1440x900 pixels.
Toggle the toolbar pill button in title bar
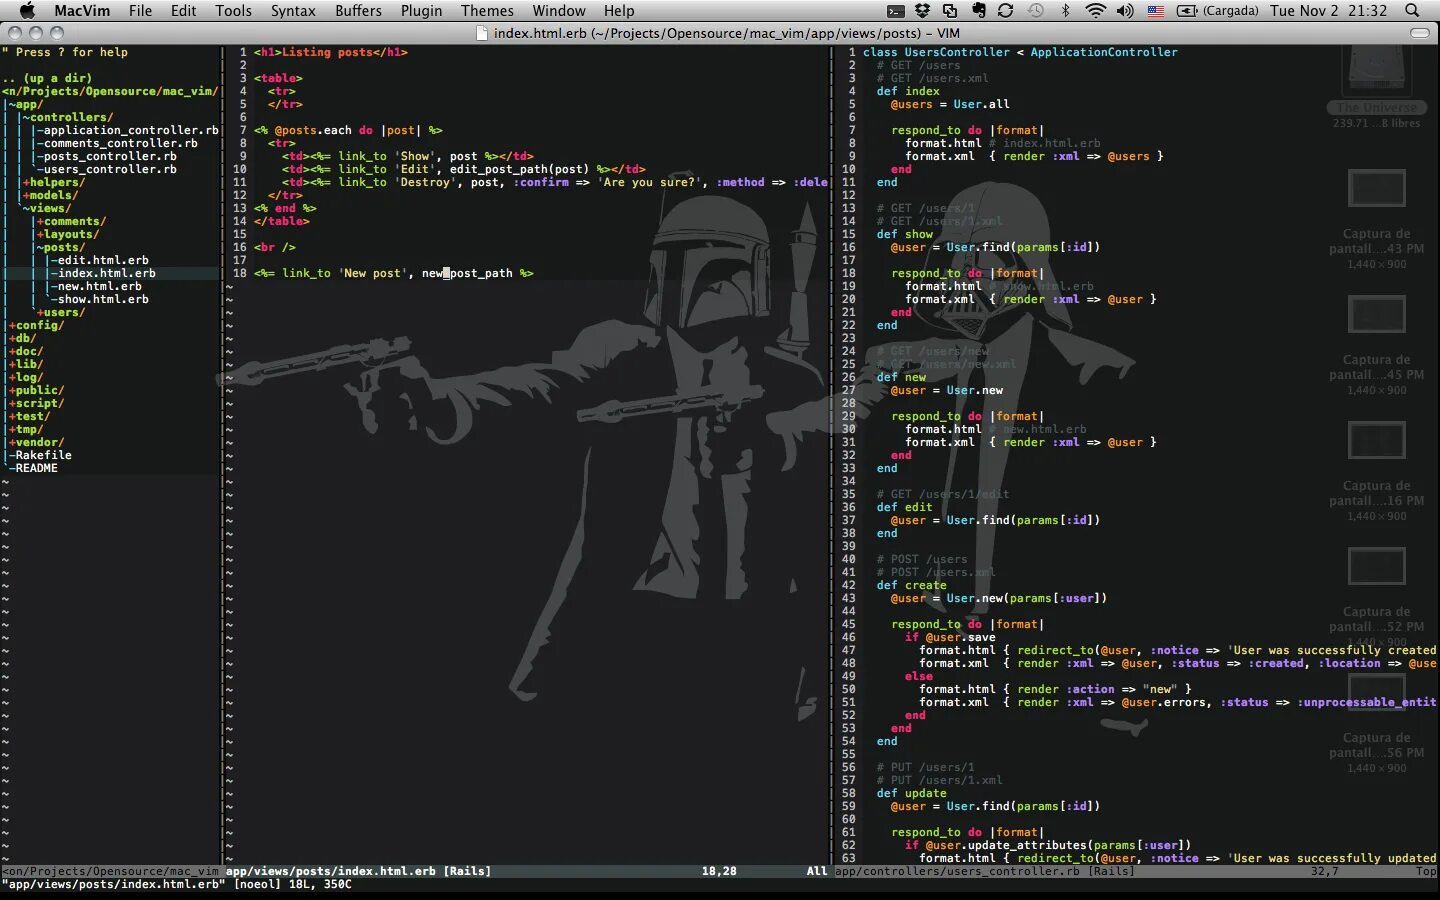[x=1419, y=33]
